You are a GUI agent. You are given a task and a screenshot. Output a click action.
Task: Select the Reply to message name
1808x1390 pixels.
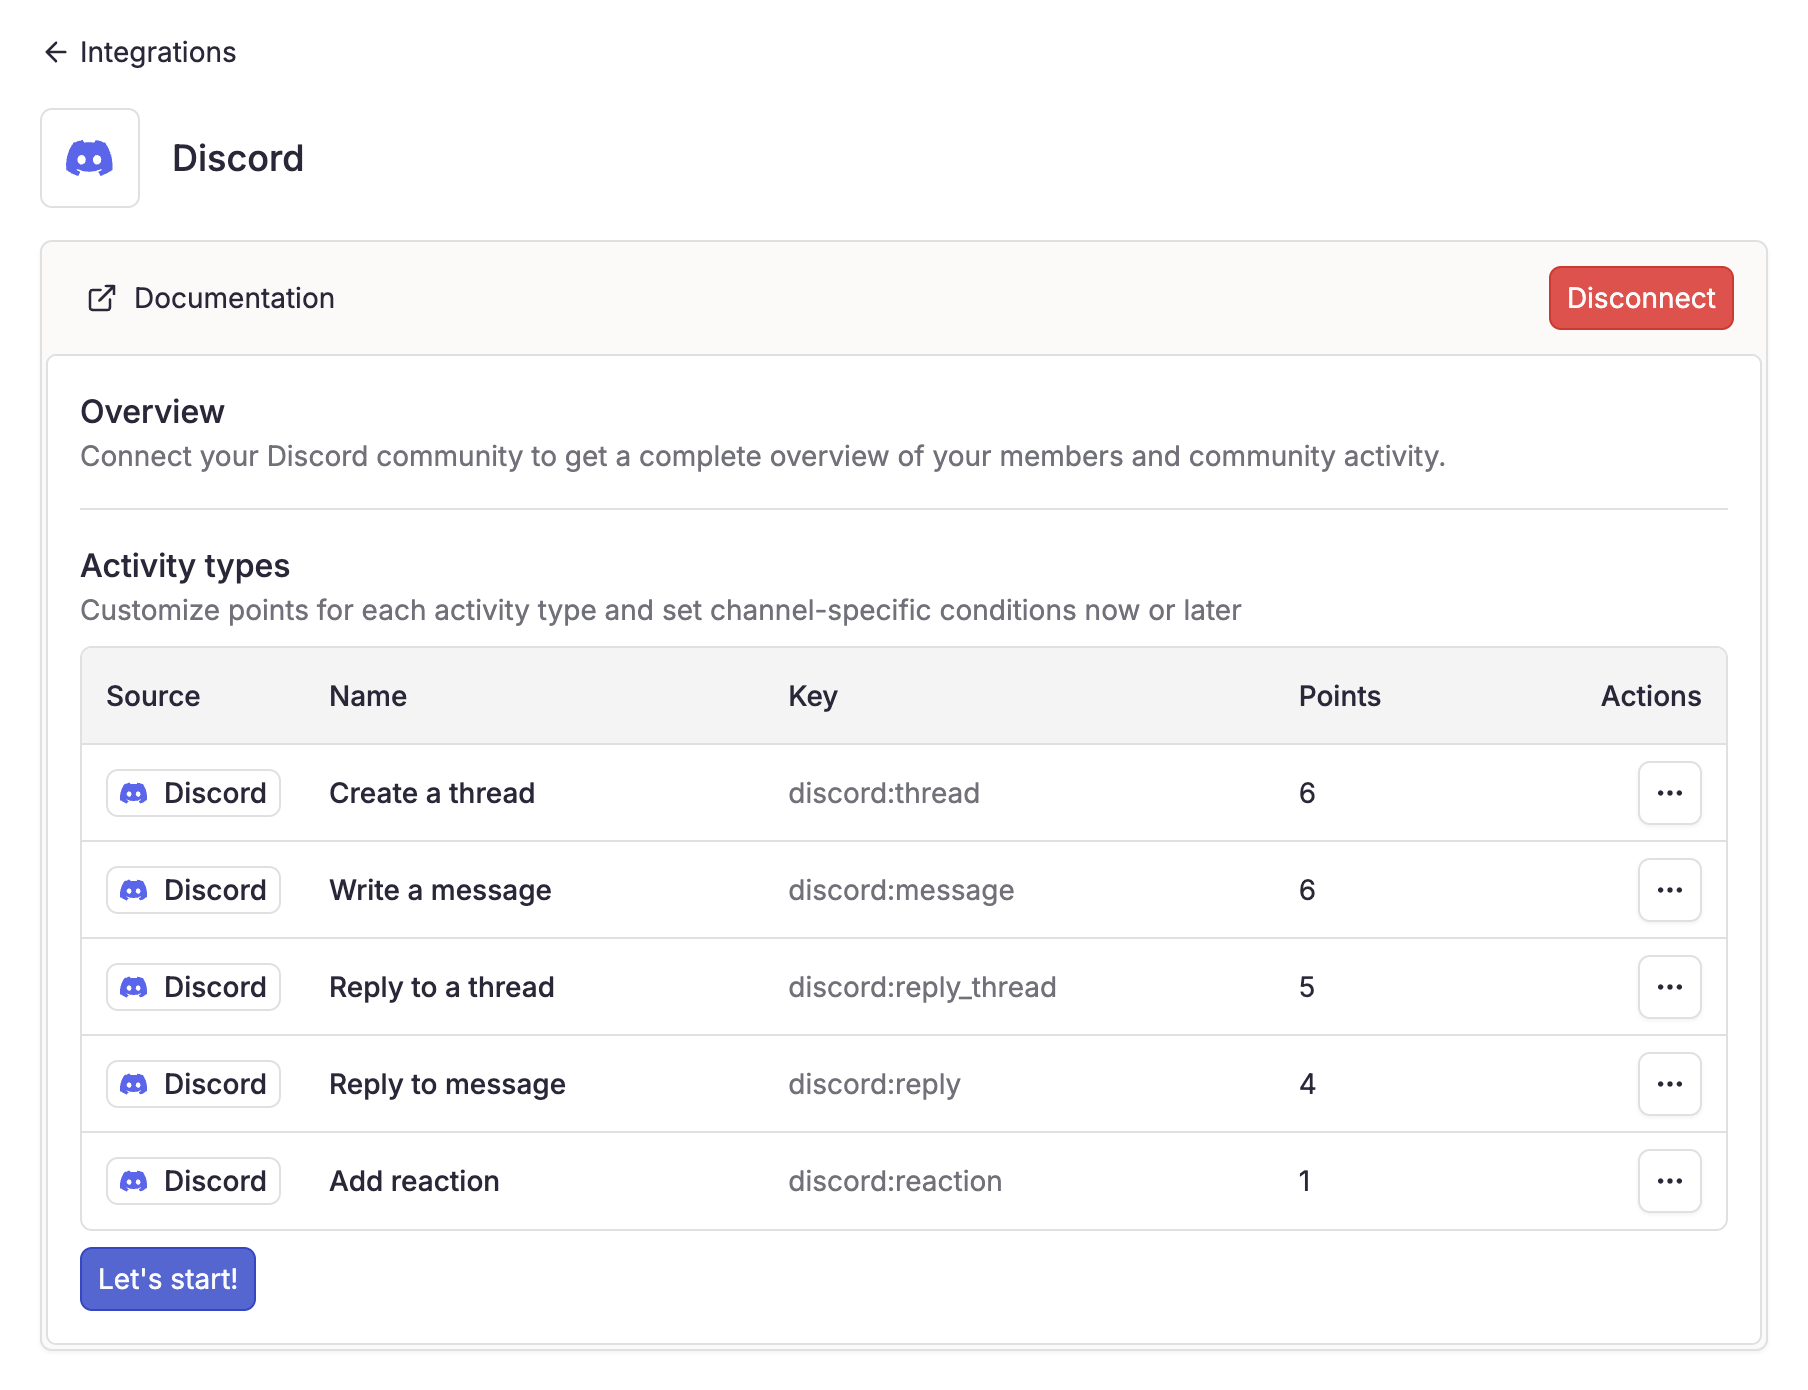pyautogui.click(x=447, y=1084)
